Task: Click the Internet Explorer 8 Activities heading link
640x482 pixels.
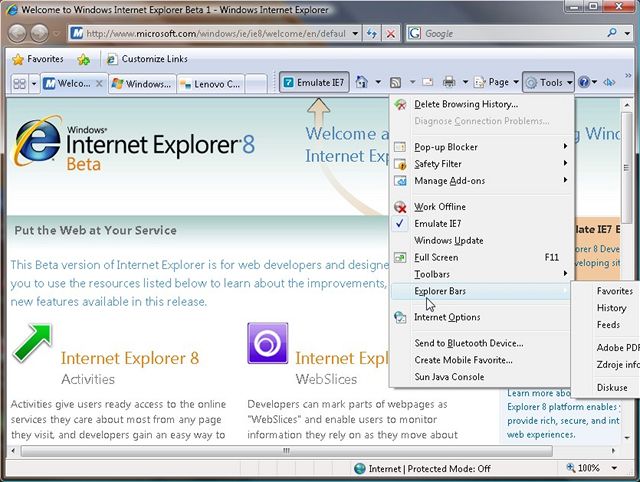Action: point(130,358)
